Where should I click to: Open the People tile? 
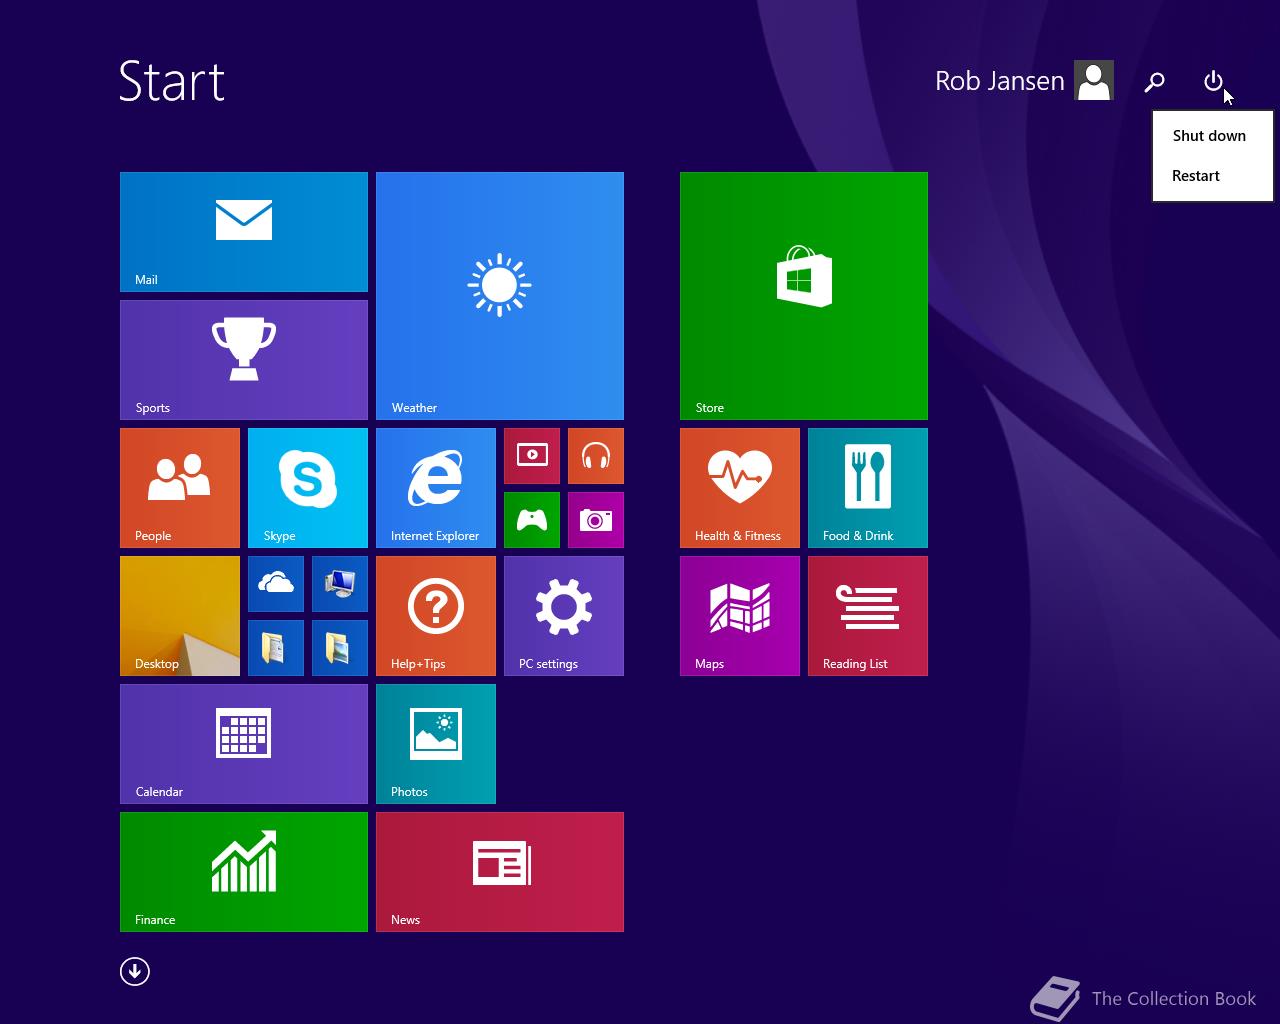180,488
